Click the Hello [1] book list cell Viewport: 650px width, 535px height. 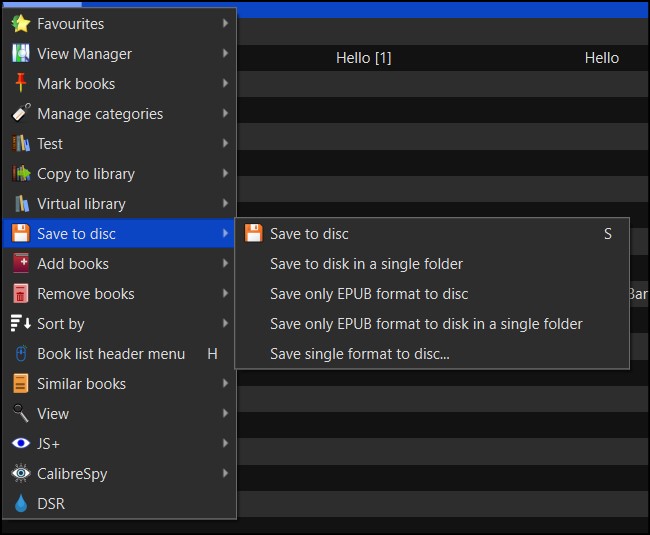pos(364,58)
